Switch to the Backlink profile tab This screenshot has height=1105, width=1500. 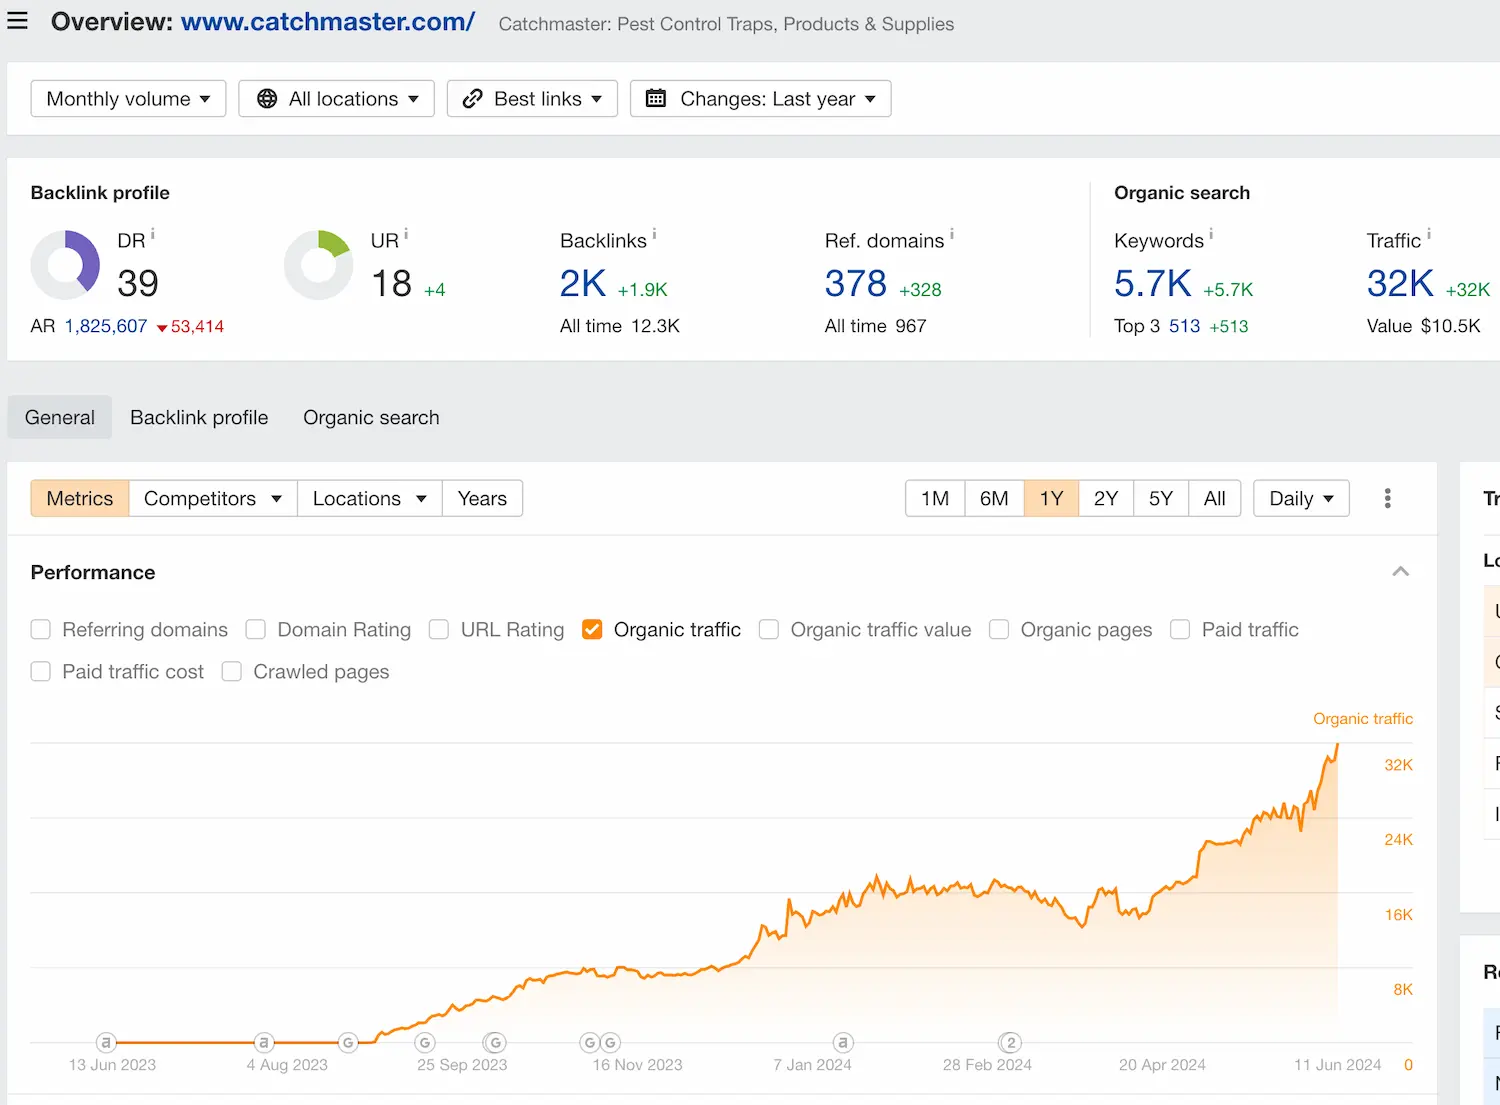[199, 417]
